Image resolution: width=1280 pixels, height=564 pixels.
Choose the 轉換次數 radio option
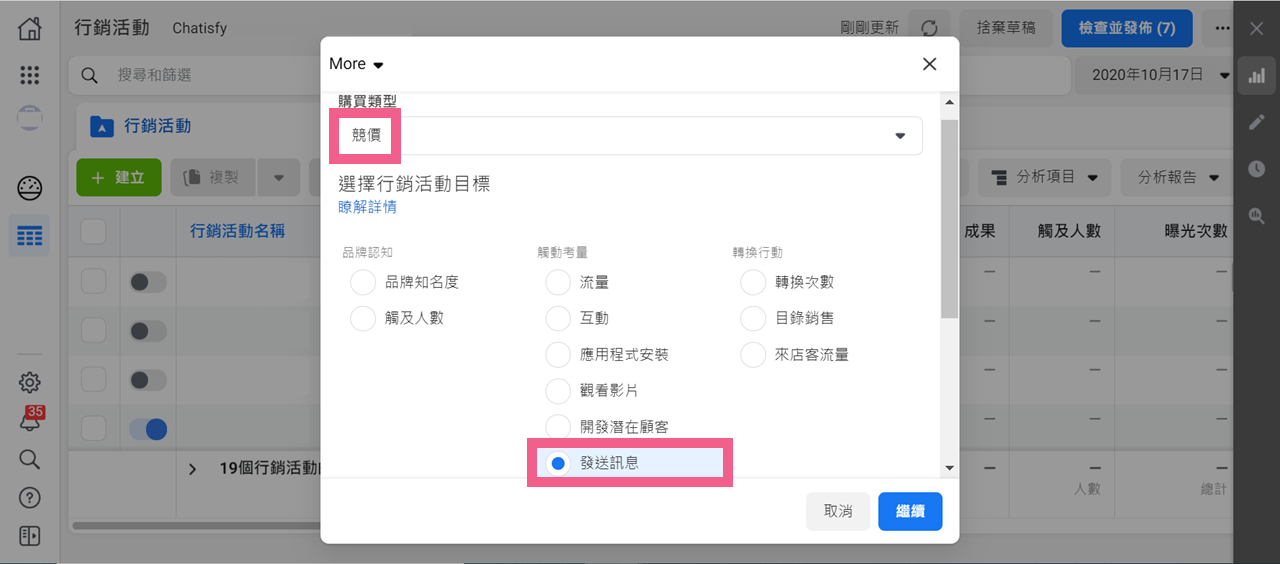[753, 283]
